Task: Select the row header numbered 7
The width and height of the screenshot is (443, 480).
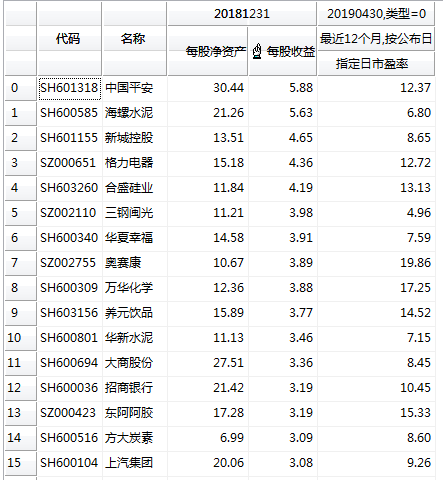Action: (20, 263)
